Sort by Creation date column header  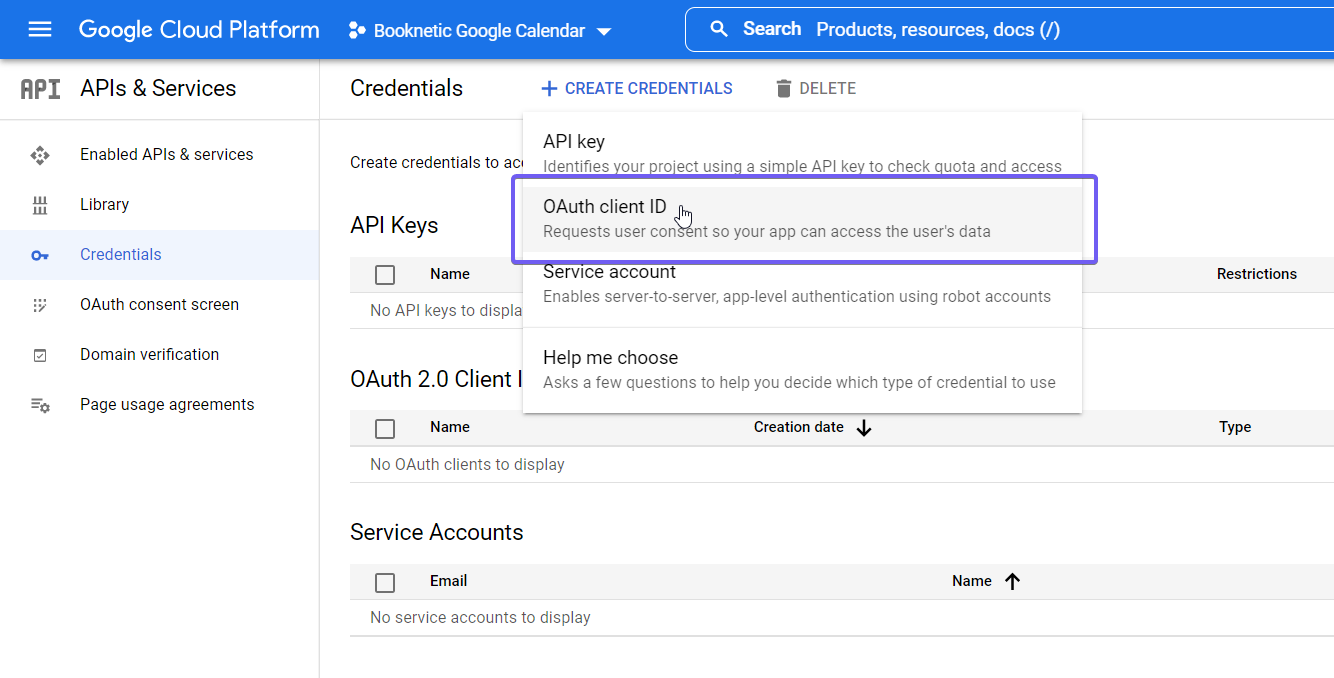799,426
